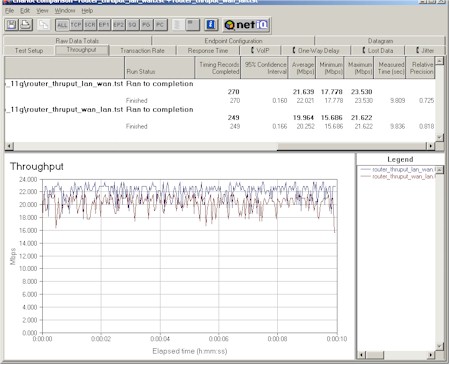
Task: Switch to the Jitter tab
Action: (425, 51)
